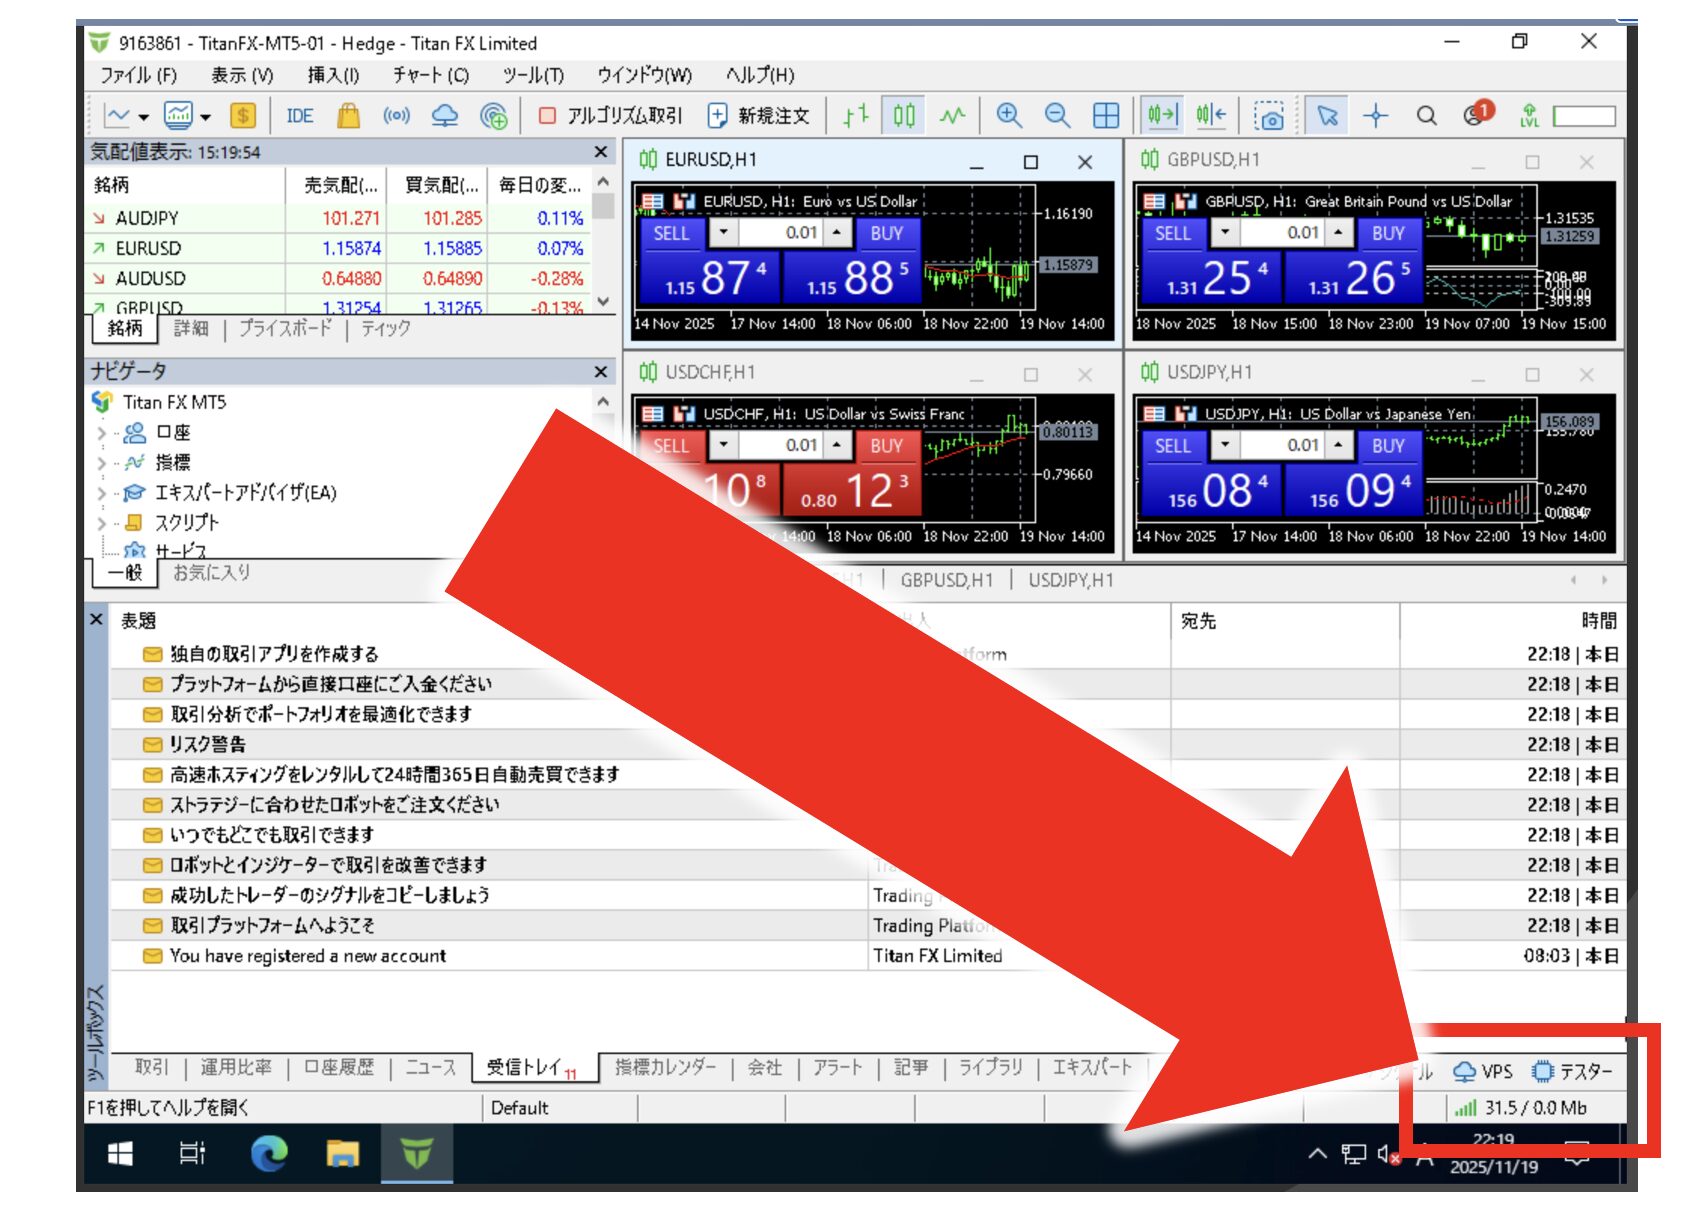The width and height of the screenshot is (1696, 1206).
Task: Toggle chart auto-scroll to latest bar
Action: click(1163, 116)
